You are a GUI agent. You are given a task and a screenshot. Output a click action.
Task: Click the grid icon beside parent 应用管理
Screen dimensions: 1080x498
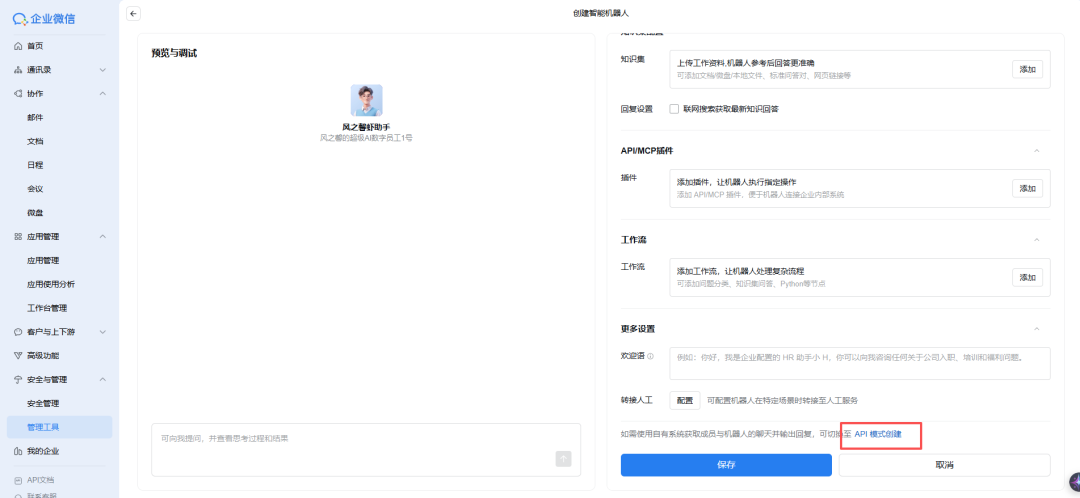tap(18, 236)
